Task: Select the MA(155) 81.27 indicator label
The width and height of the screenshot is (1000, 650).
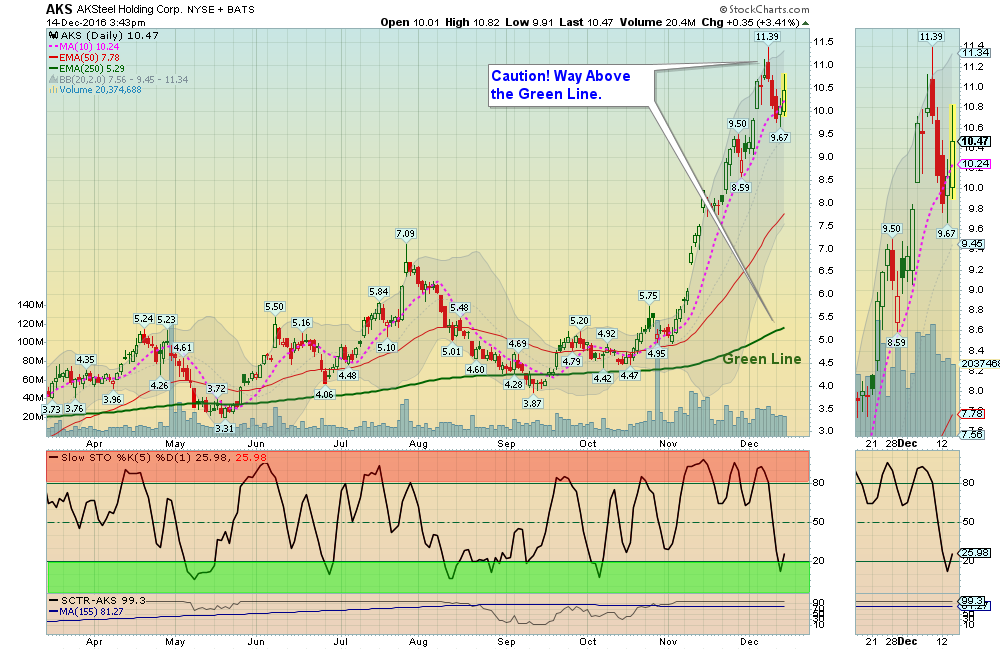Action: (86, 612)
